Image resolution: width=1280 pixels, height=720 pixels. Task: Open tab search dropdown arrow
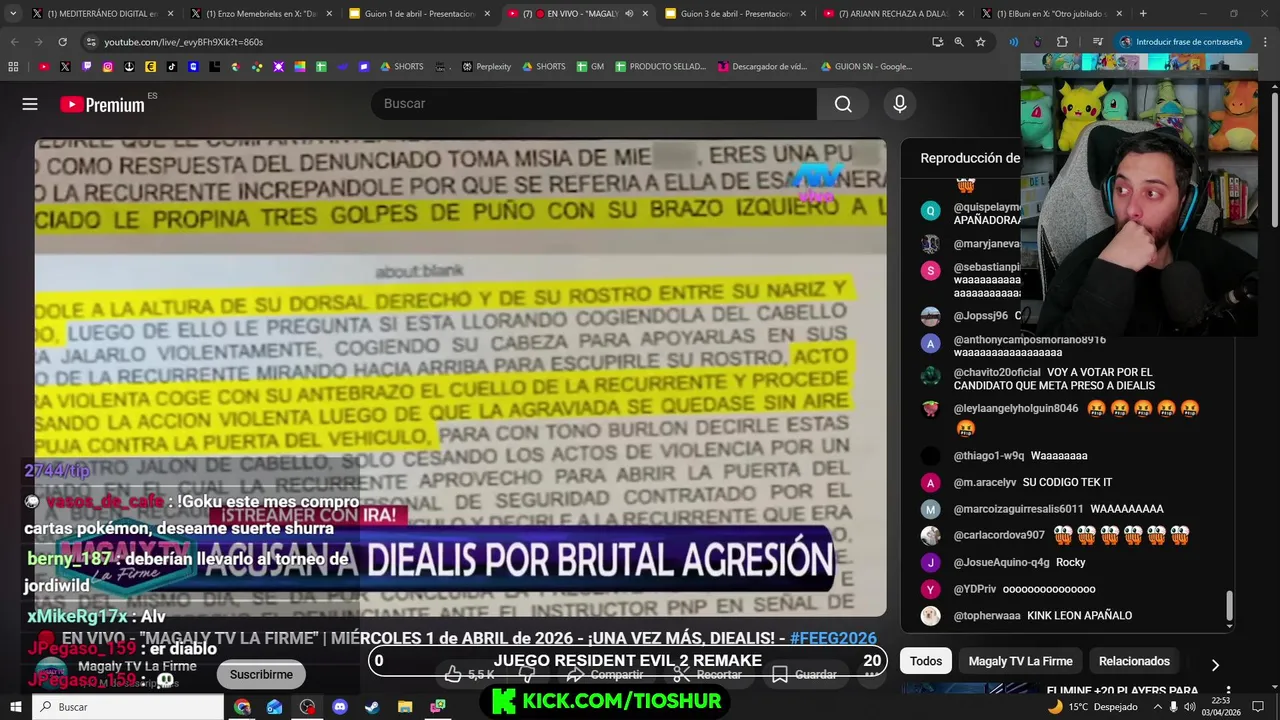click(12, 14)
